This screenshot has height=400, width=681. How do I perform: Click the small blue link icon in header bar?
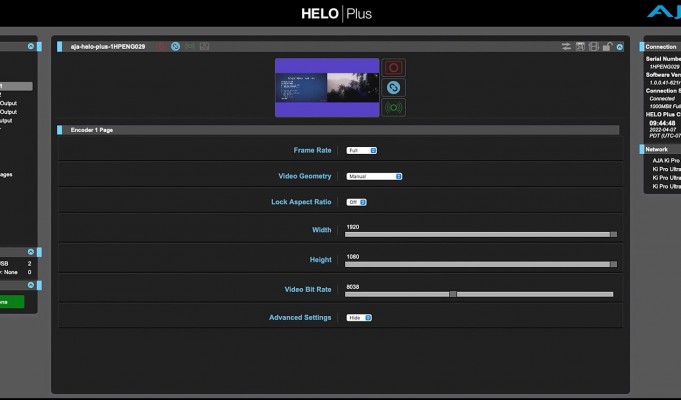(175, 46)
